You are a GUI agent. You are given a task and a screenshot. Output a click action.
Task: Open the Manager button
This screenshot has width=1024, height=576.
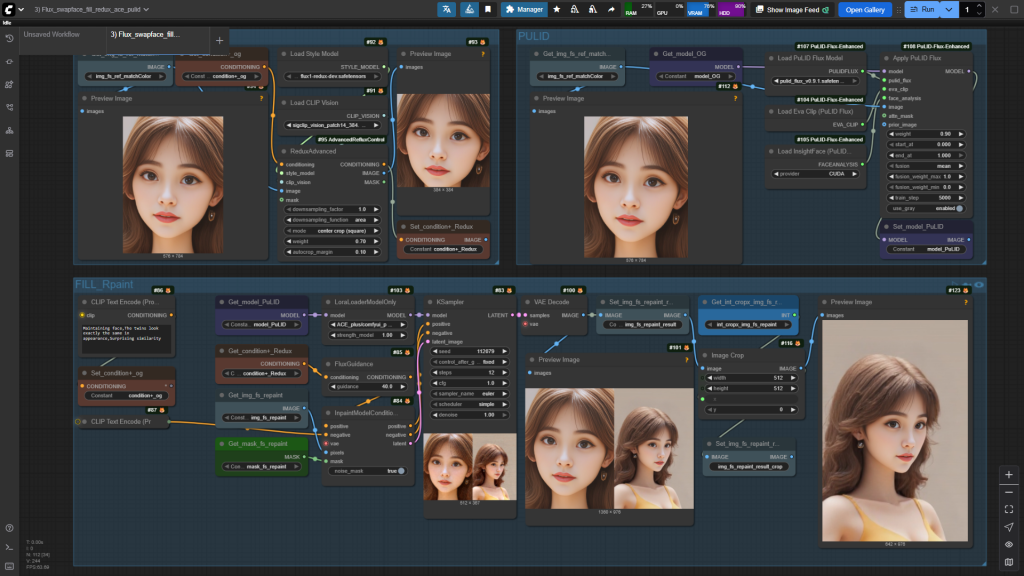[524, 9]
